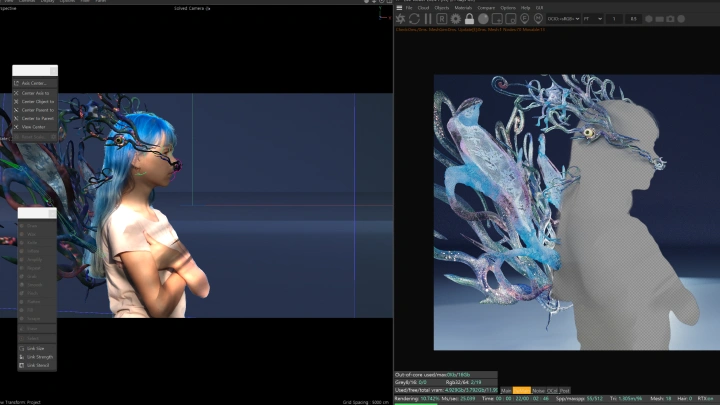Click the render region R icon
720x405 pixels.
coord(442,19)
